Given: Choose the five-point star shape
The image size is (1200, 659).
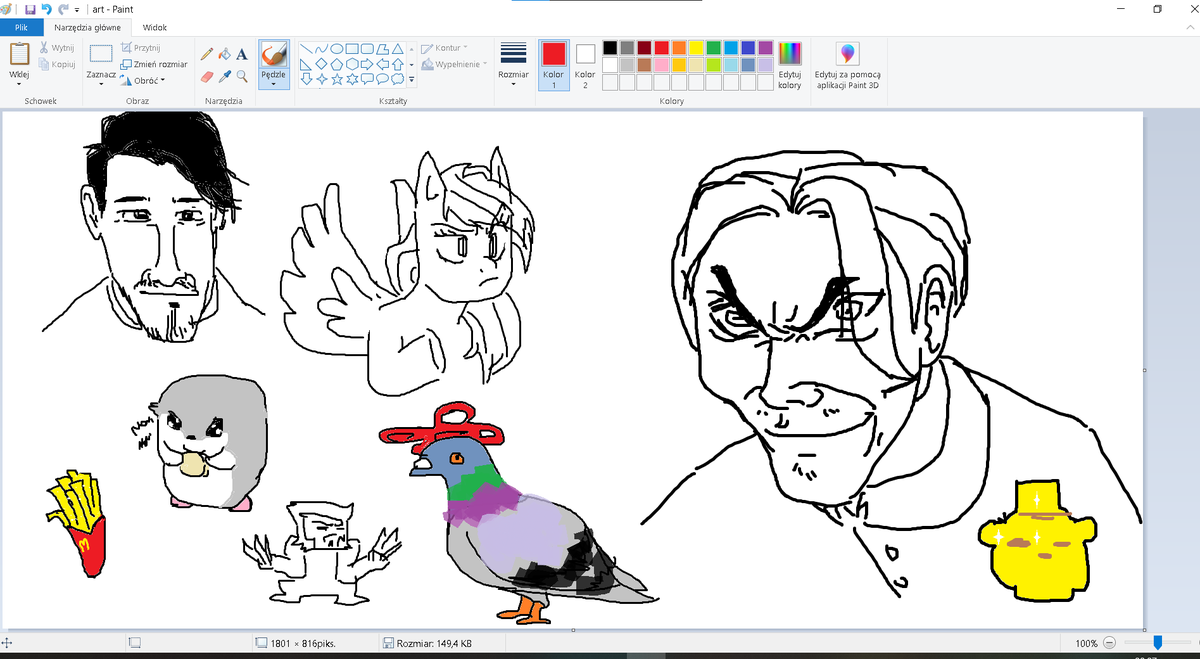Looking at the screenshot, I should (338, 78).
